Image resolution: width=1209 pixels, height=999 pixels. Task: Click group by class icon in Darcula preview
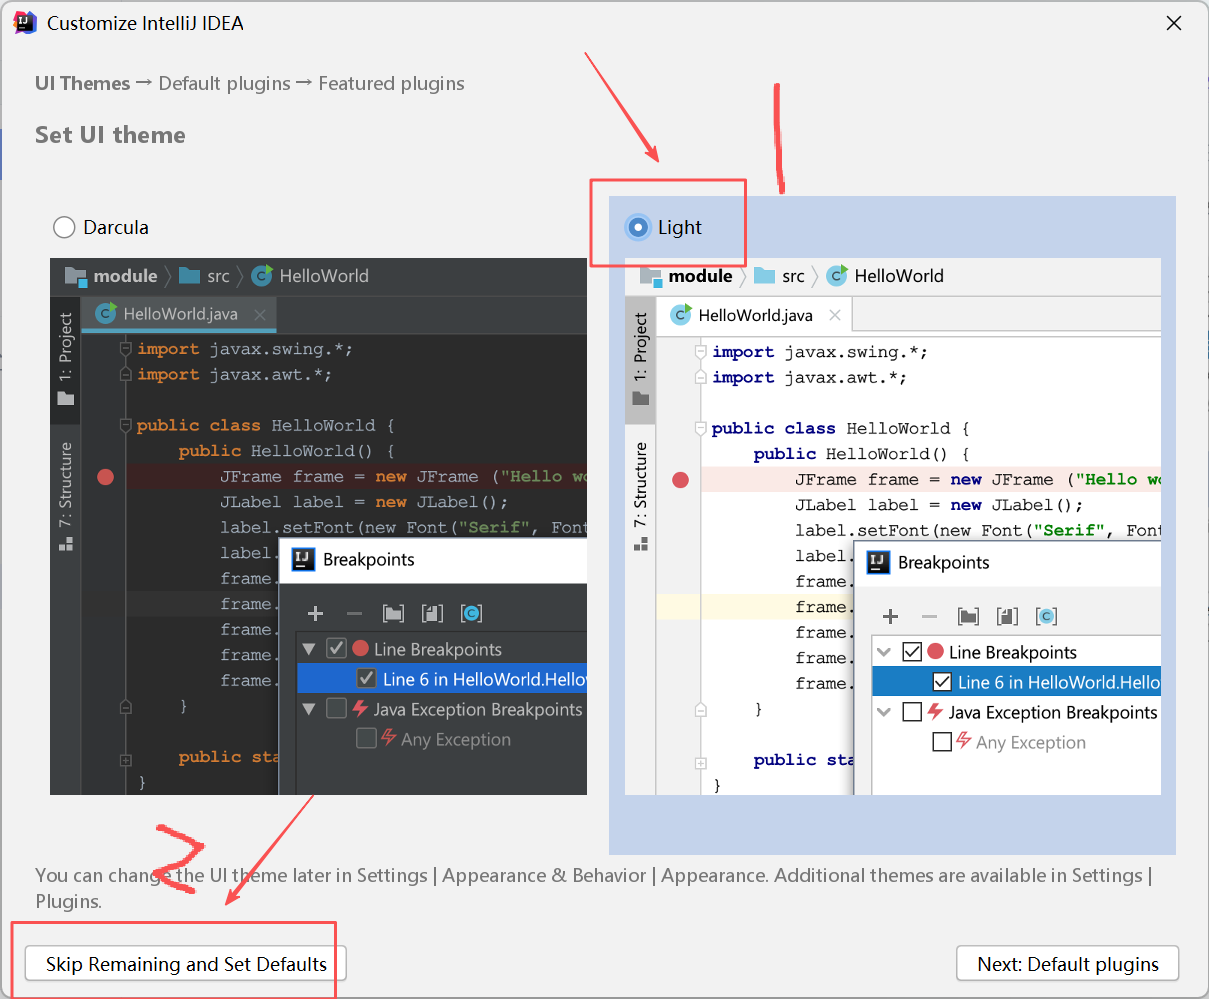[x=471, y=613]
